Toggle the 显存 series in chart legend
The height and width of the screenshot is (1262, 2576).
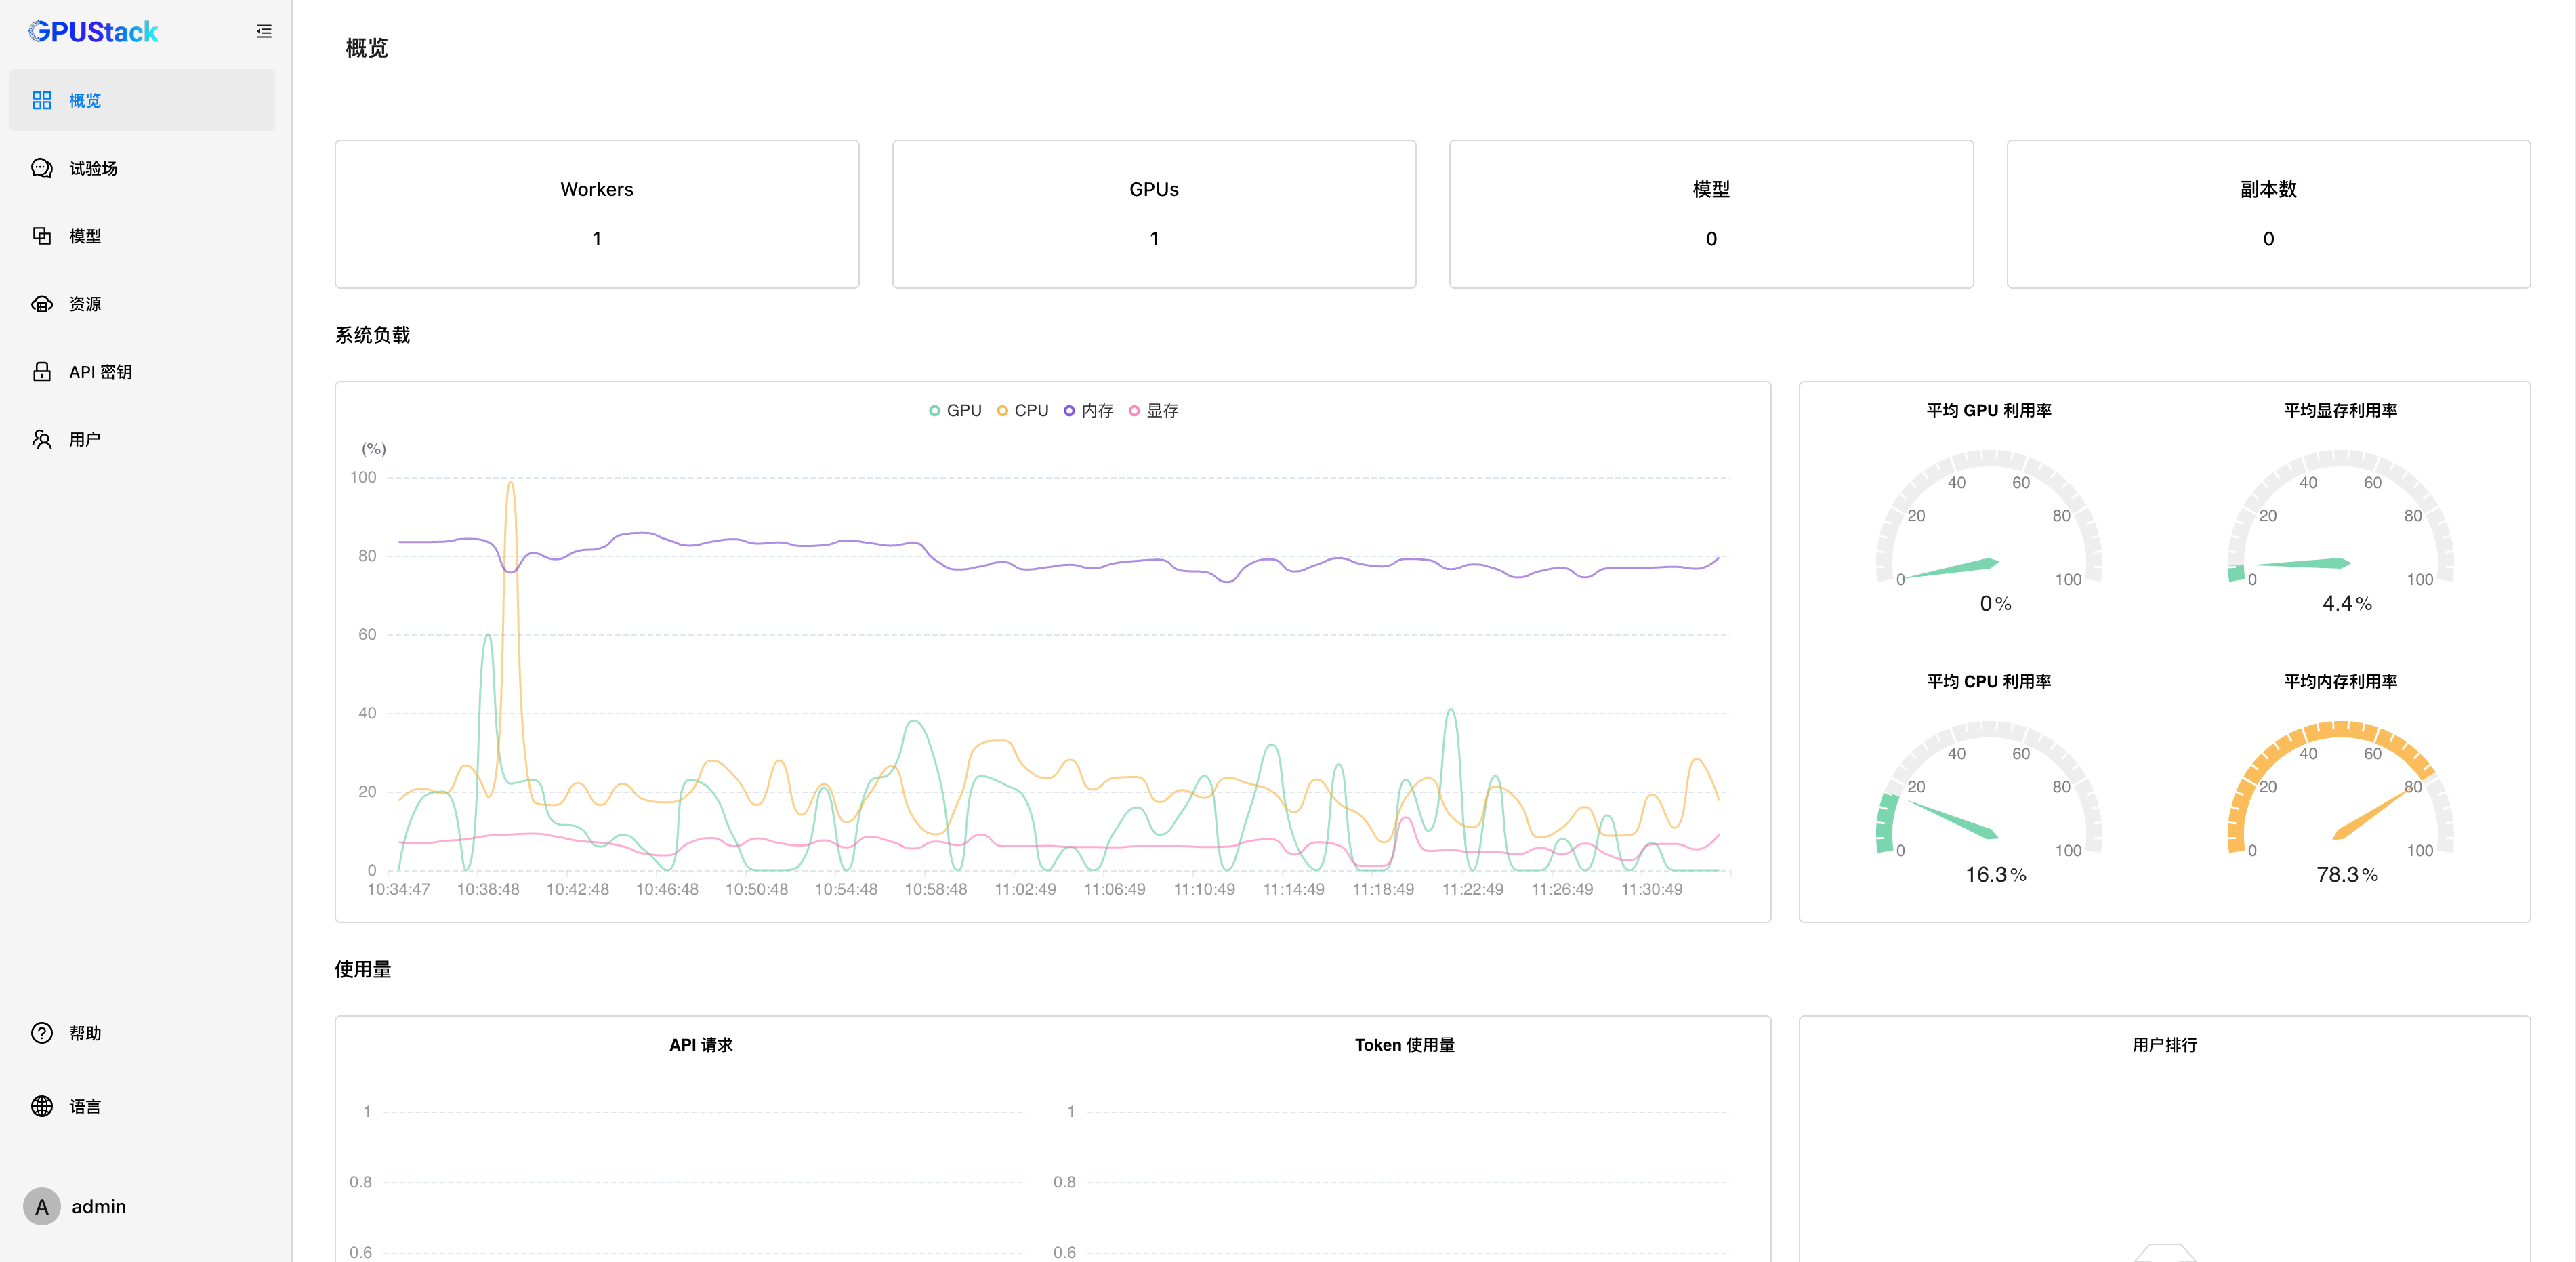coord(1154,411)
